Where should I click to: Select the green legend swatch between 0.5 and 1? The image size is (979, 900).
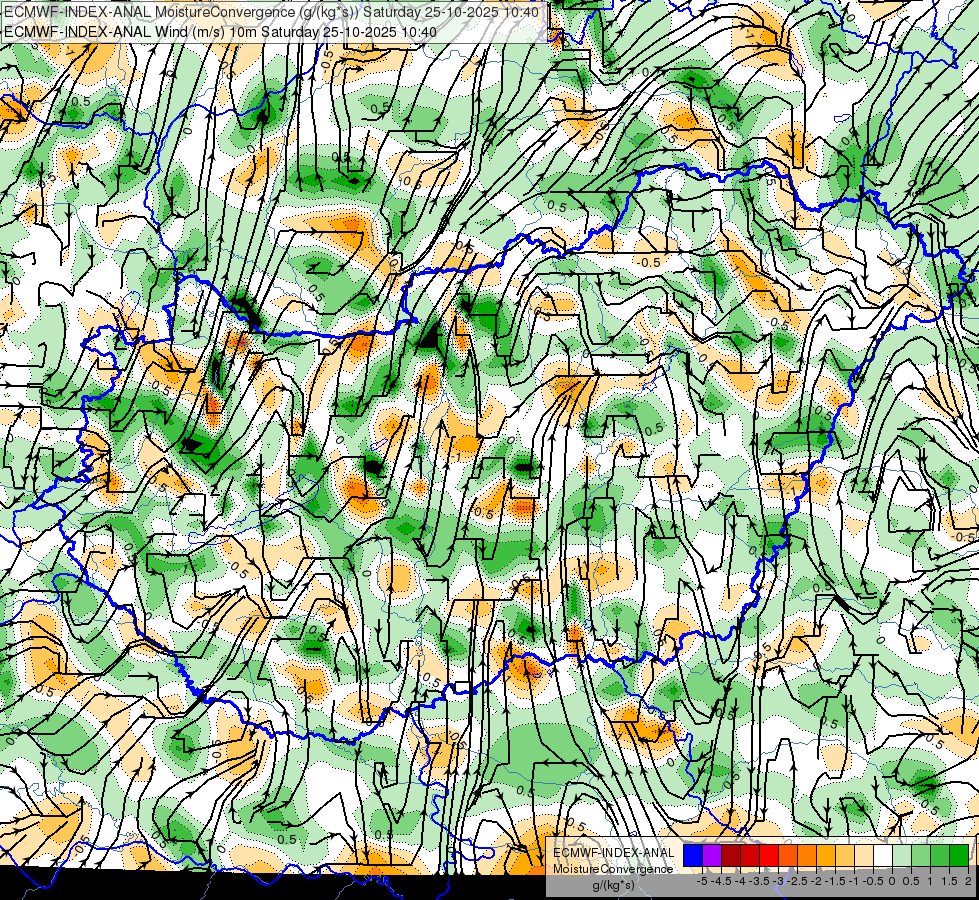click(921, 855)
